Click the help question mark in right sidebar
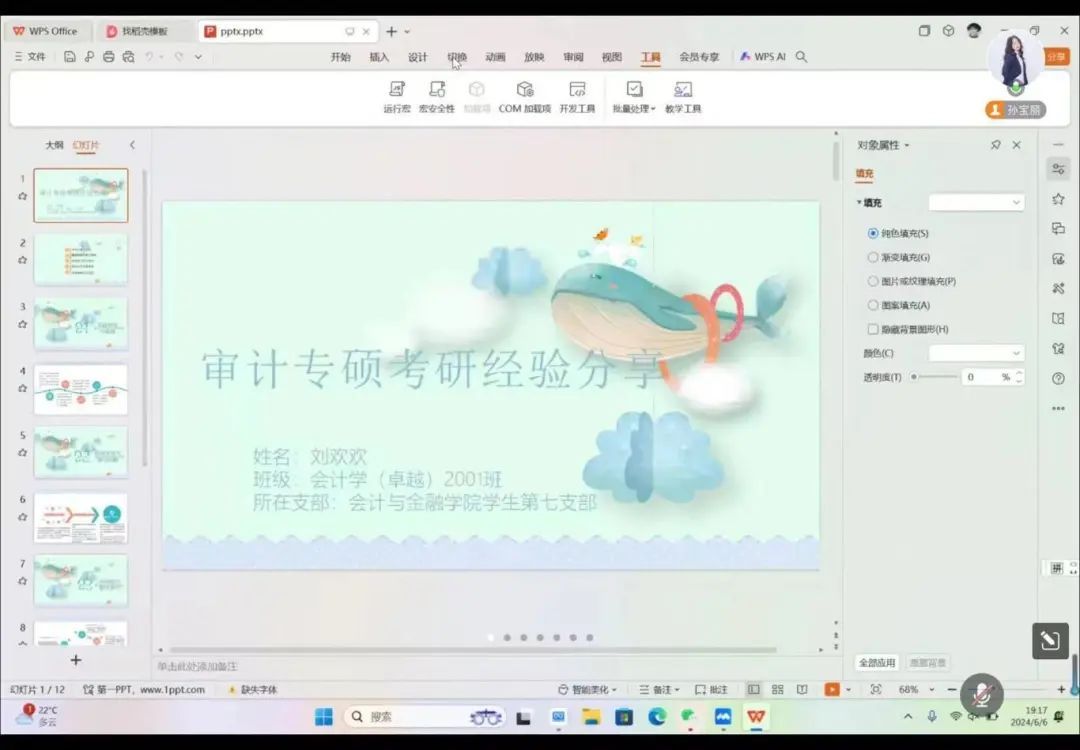1080x750 pixels. pyautogui.click(x=1058, y=379)
